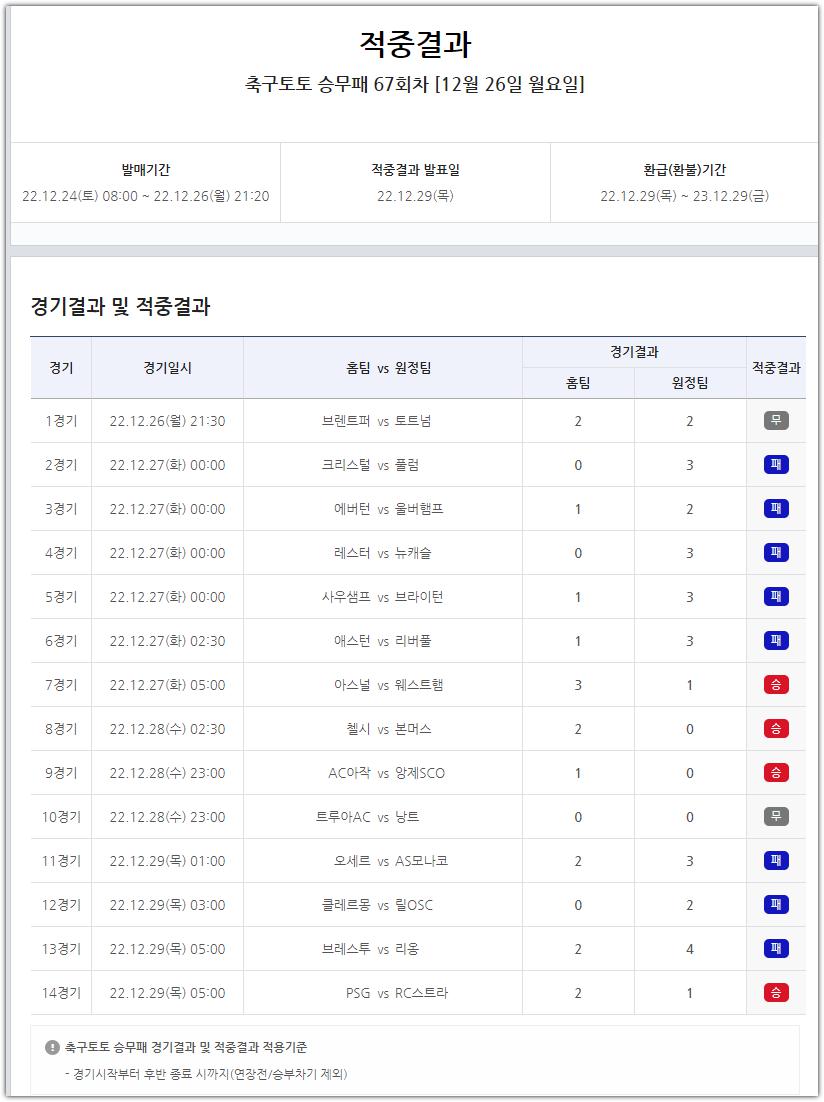Click the date 22.12.28(수) 02:30
Image resolution: width=824 pixels, height=1102 pixels.
pos(167,729)
